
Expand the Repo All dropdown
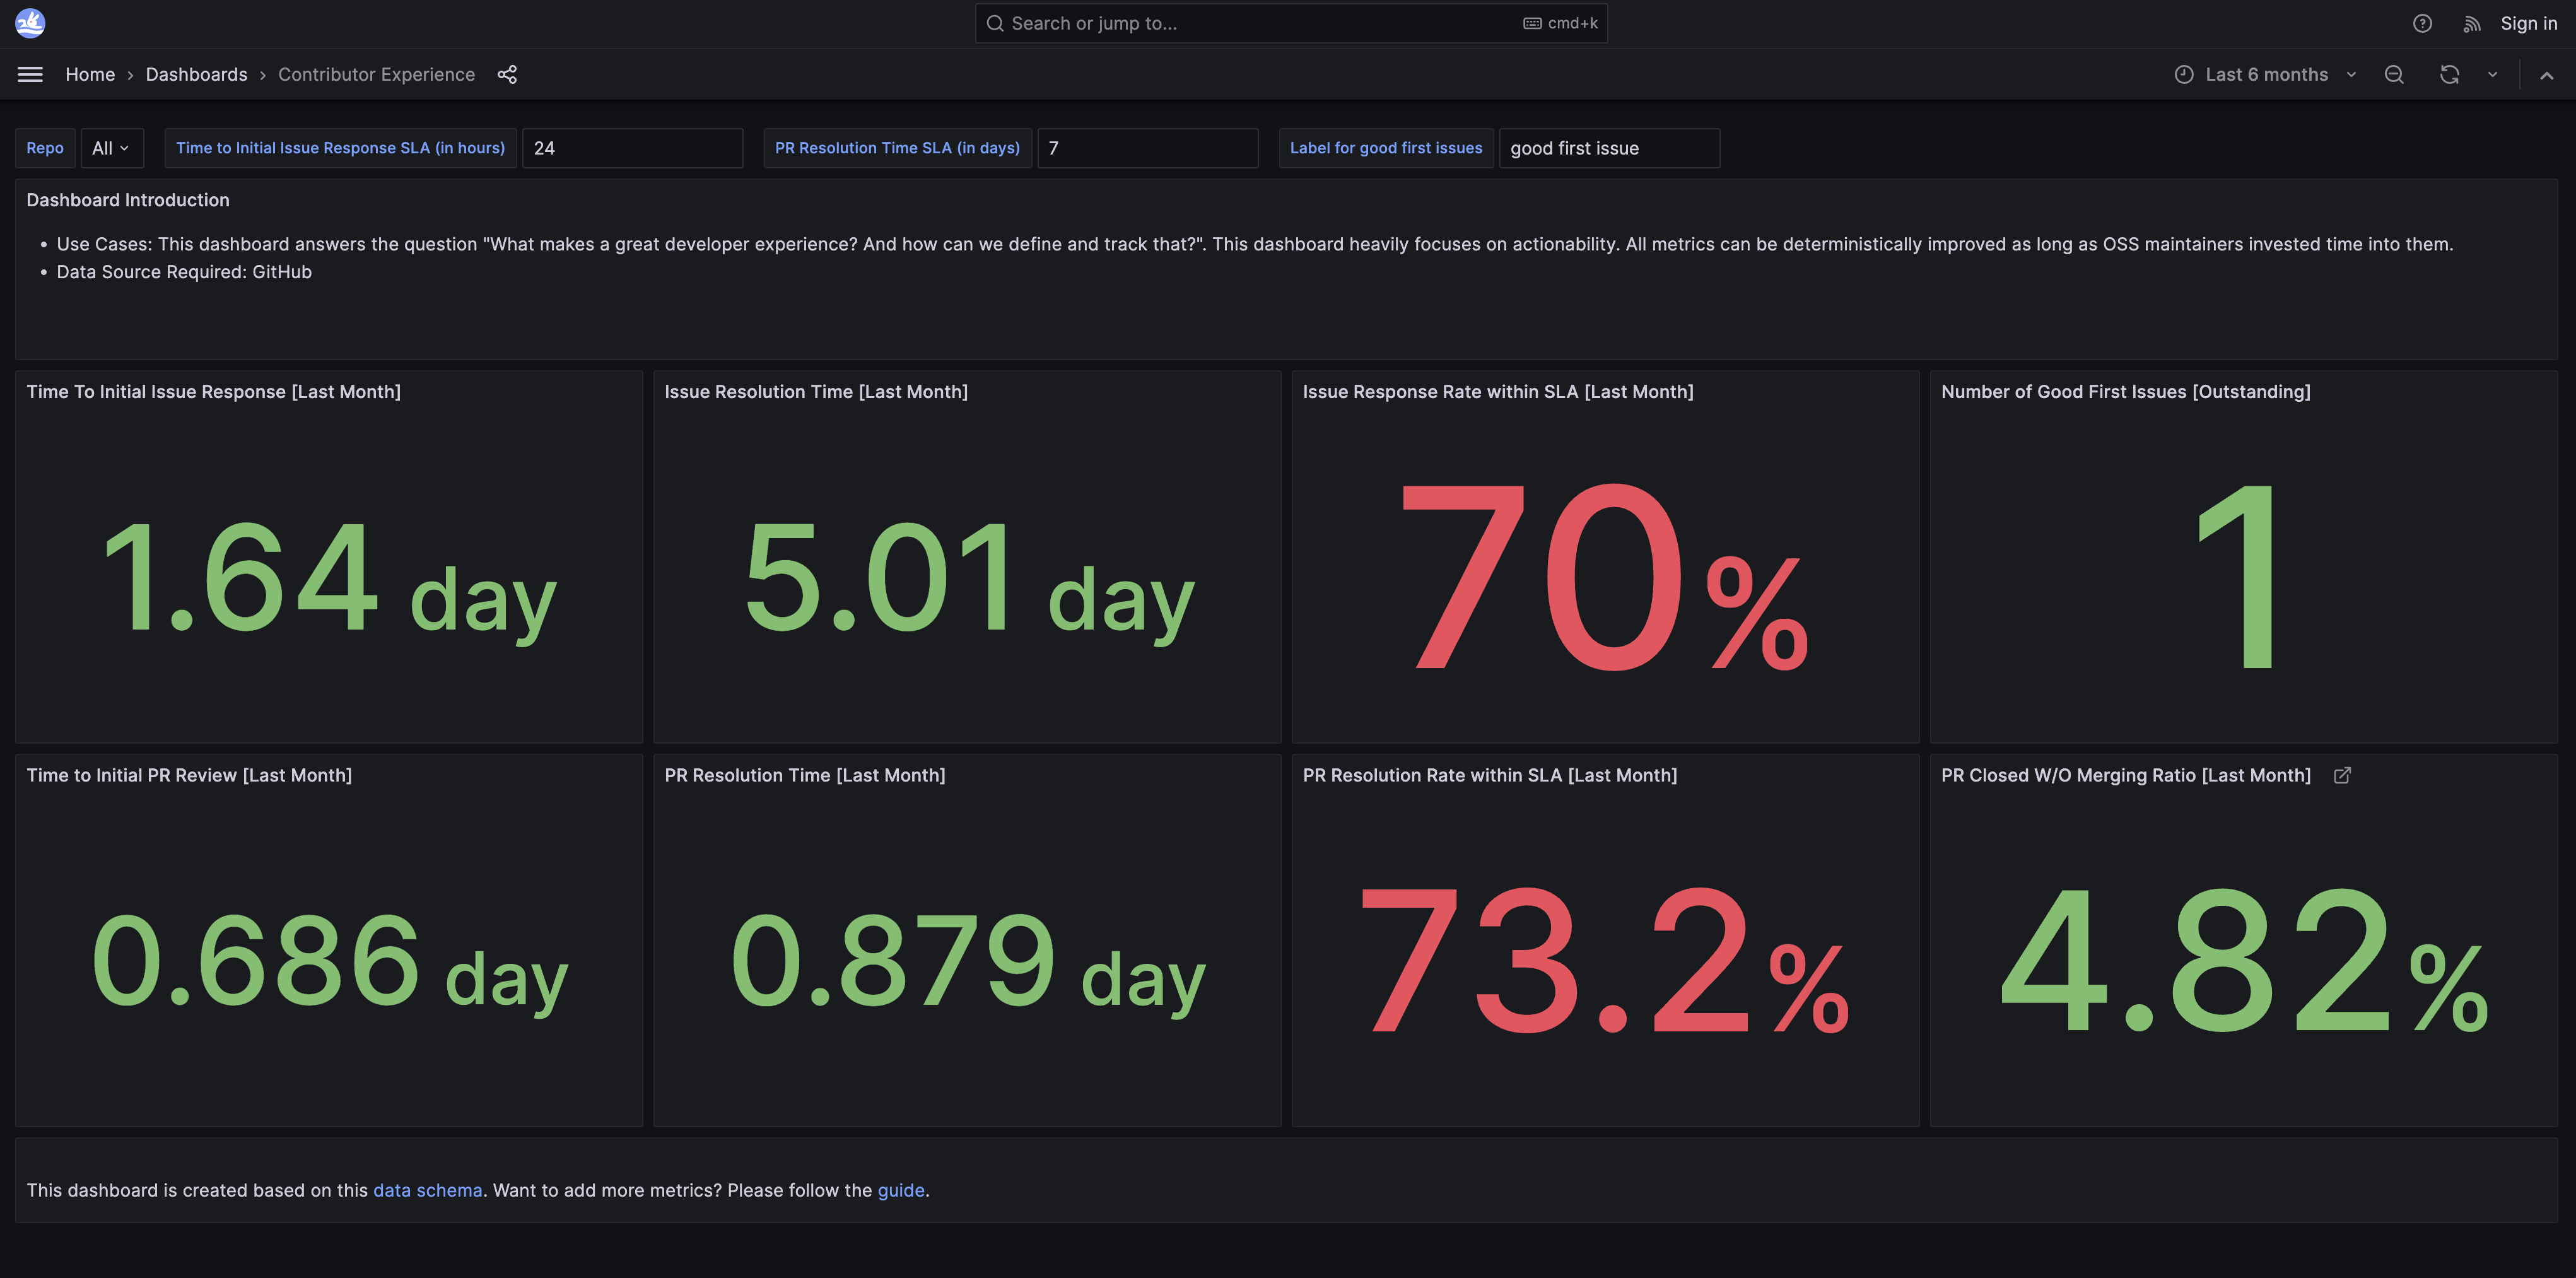point(111,148)
